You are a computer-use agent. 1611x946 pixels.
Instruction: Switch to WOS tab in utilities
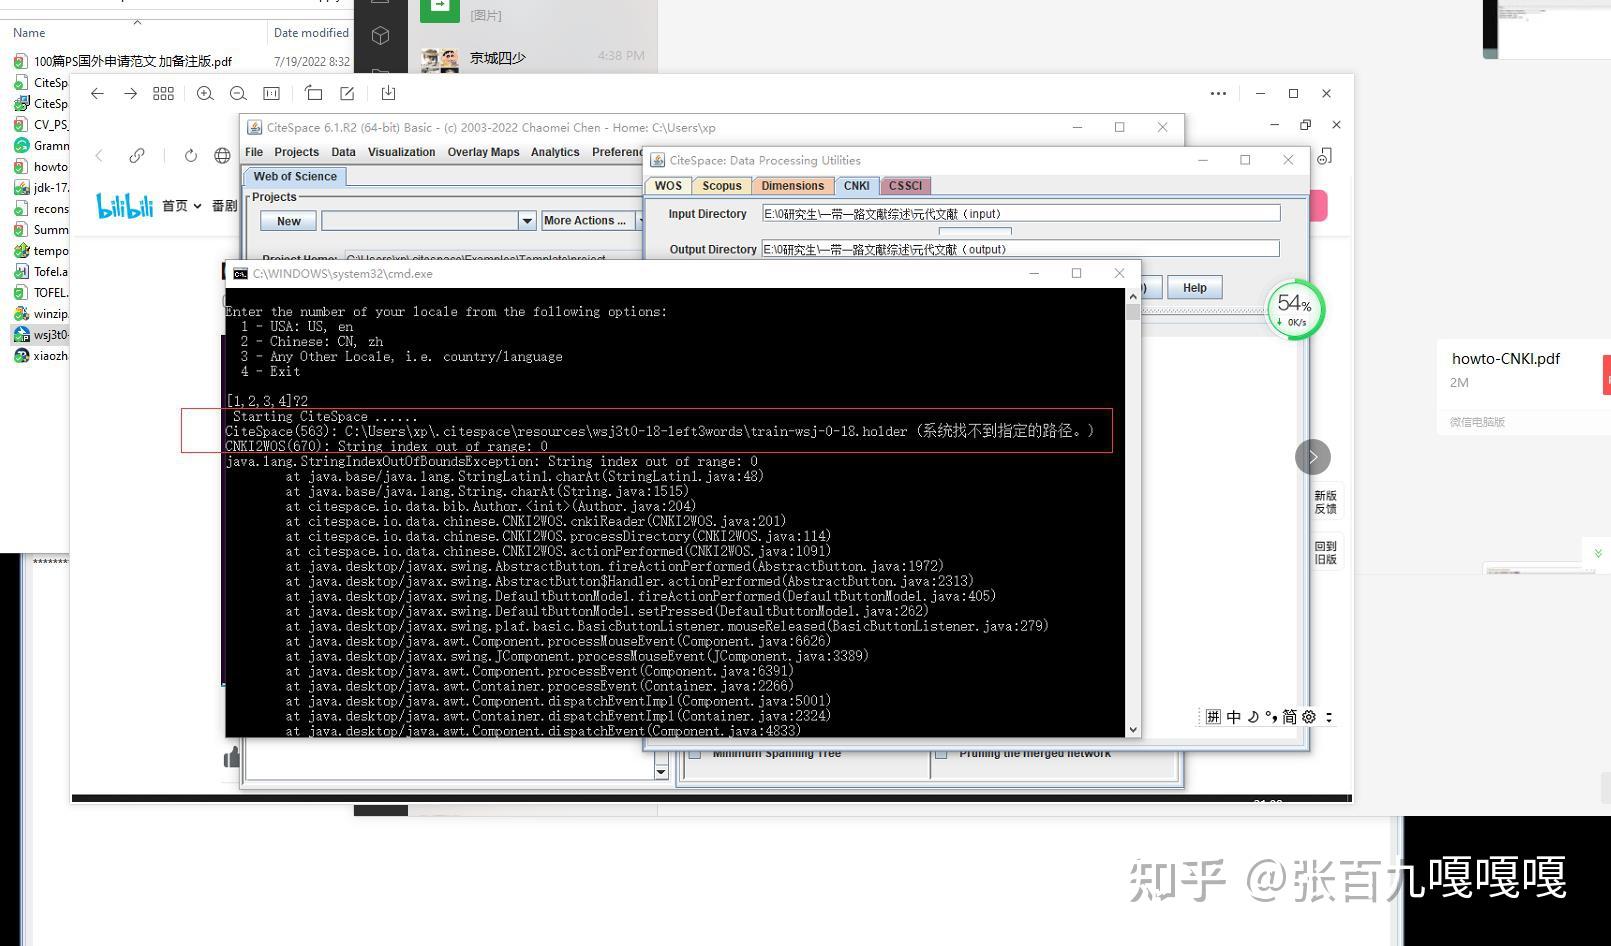668,186
